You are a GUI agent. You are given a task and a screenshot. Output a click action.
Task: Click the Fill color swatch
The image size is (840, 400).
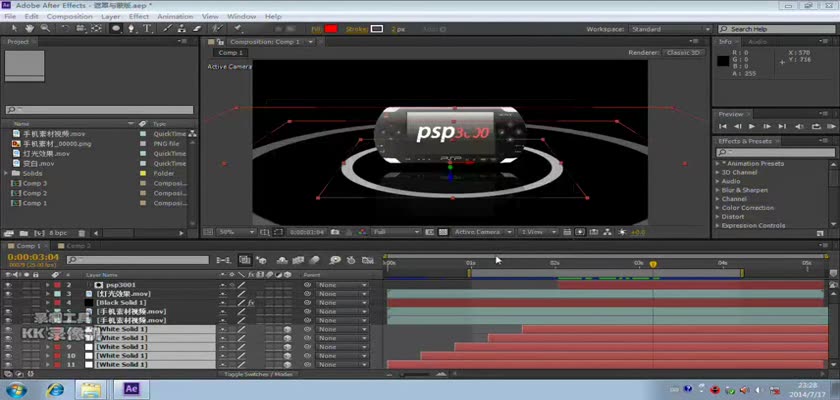click(x=331, y=29)
